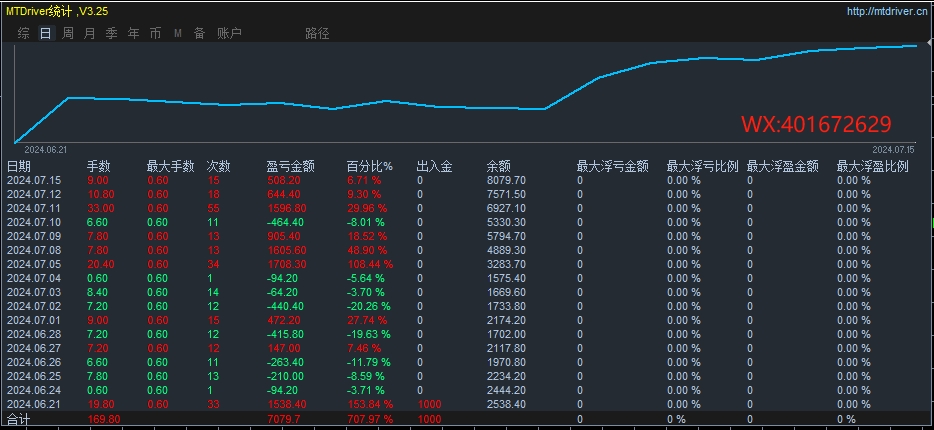
Task: Click balance value 8079.70
Action: pyautogui.click(x=506, y=180)
